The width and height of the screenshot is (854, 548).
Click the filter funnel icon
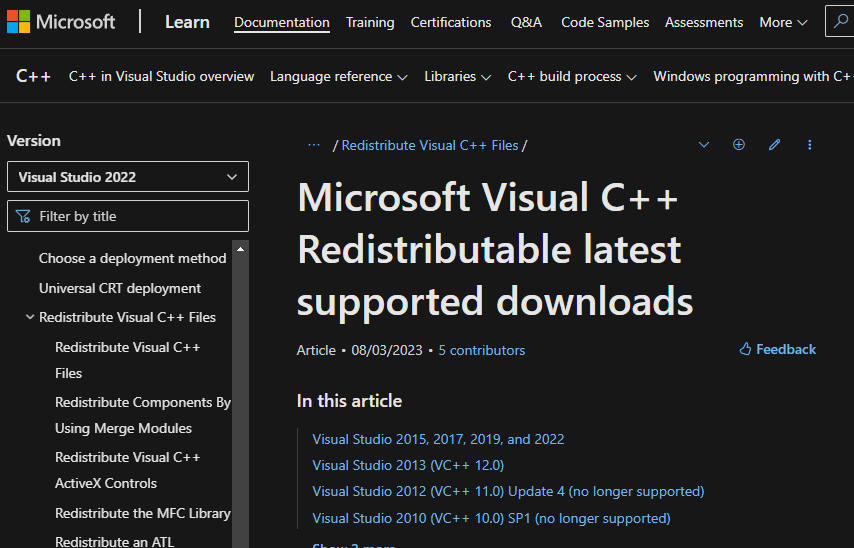[24, 216]
